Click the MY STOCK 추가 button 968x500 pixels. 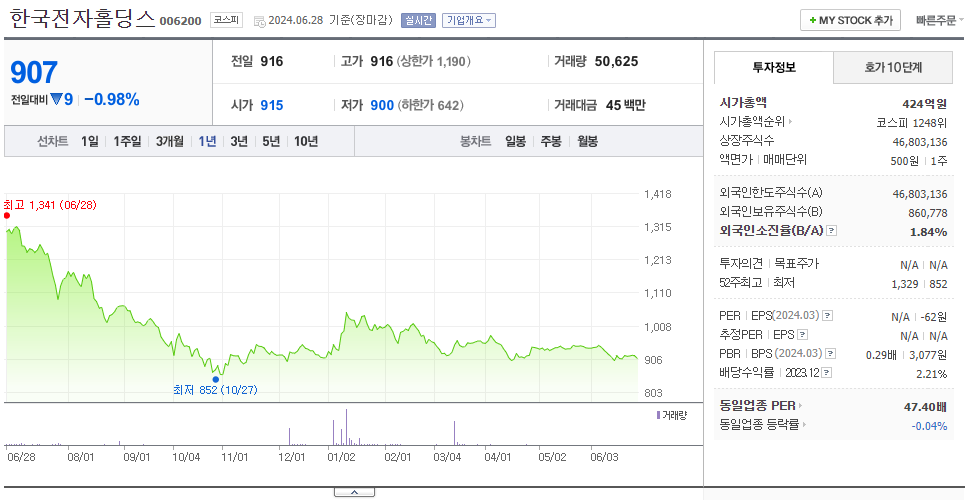(850, 20)
